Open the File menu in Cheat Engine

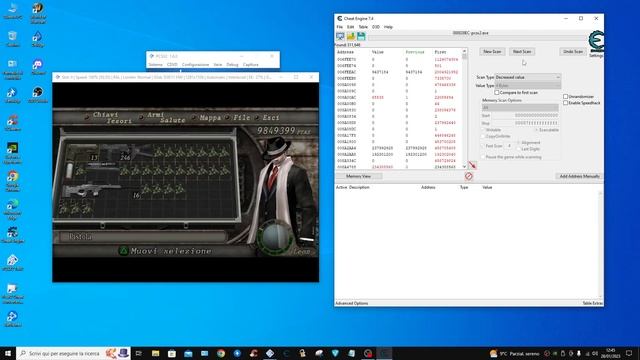pyautogui.click(x=340, y=27)
